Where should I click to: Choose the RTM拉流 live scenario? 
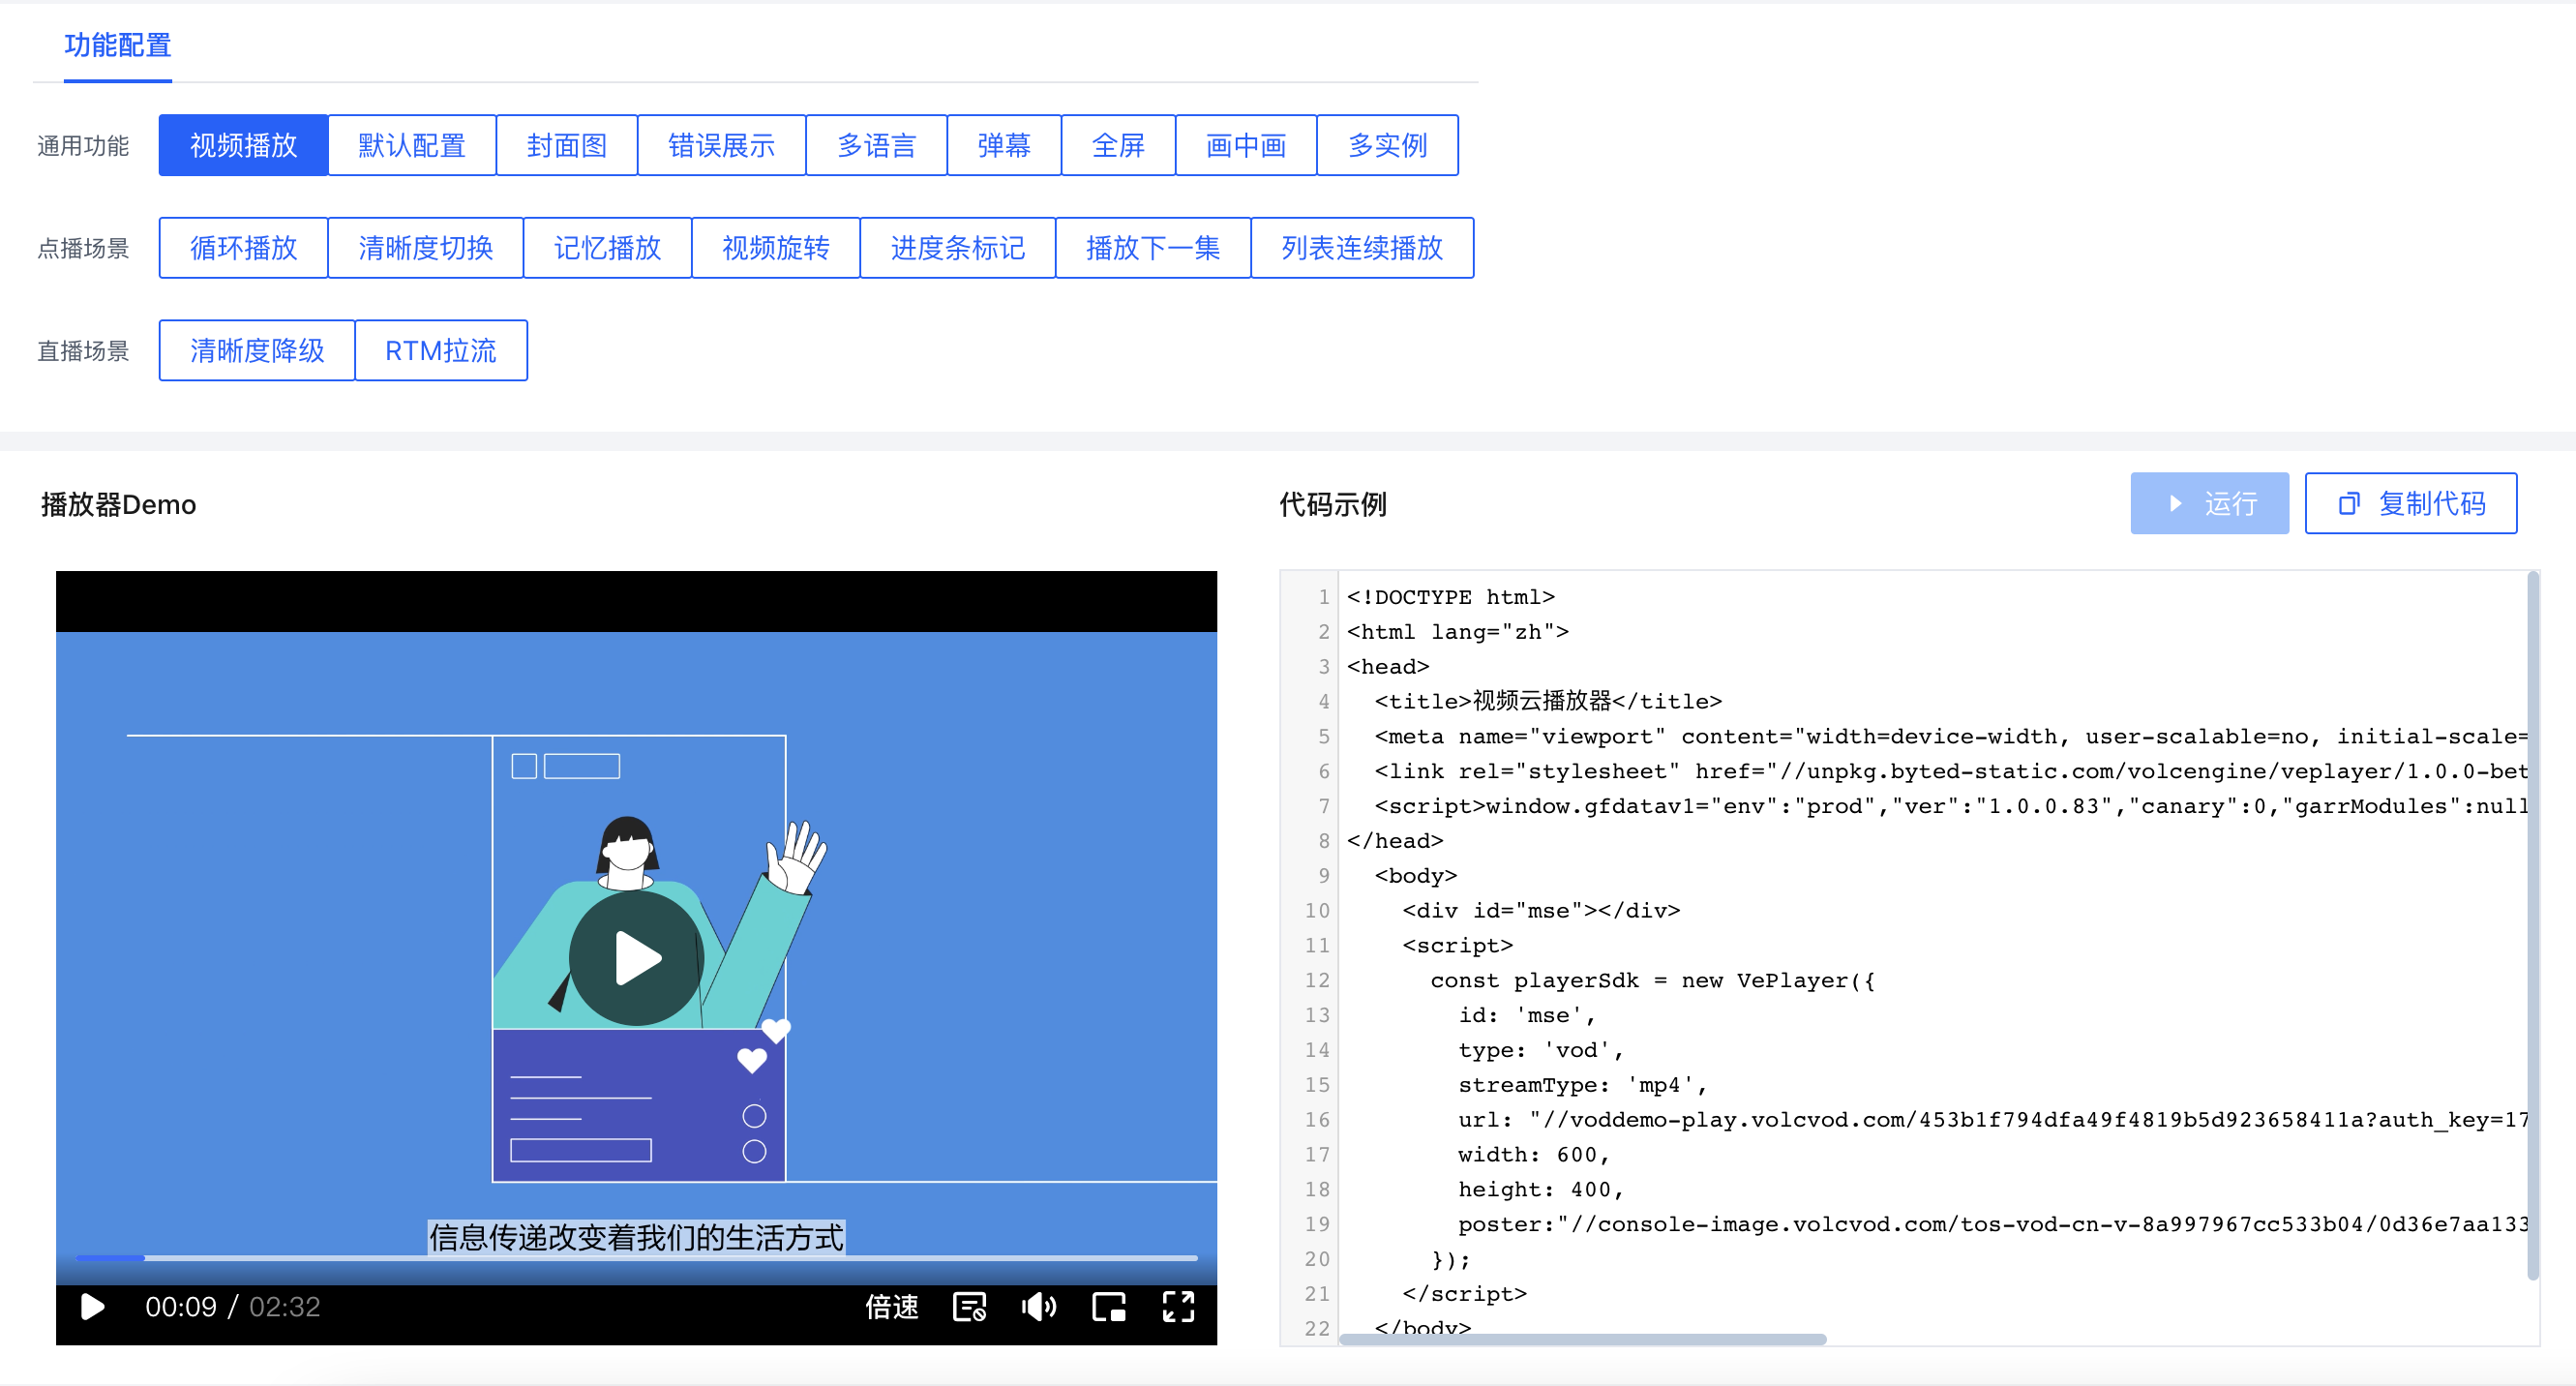tap(441, 350)
